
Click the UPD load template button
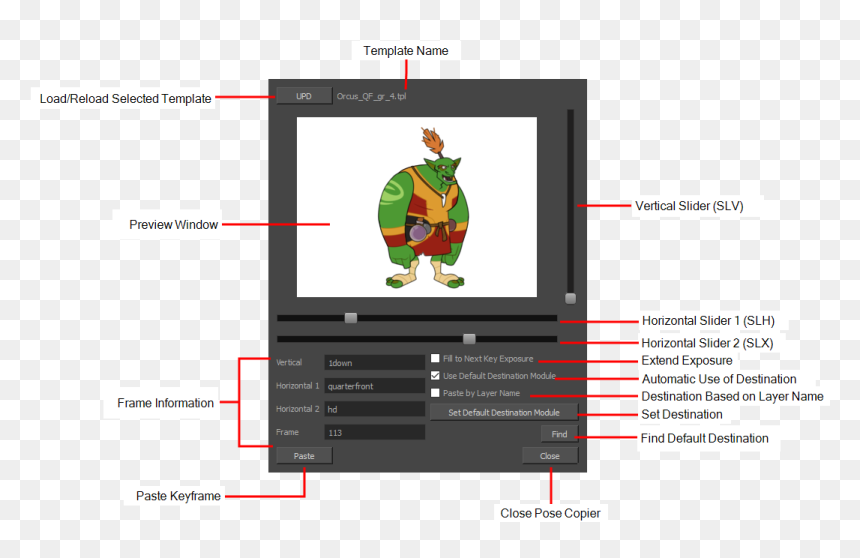(304, 96)
